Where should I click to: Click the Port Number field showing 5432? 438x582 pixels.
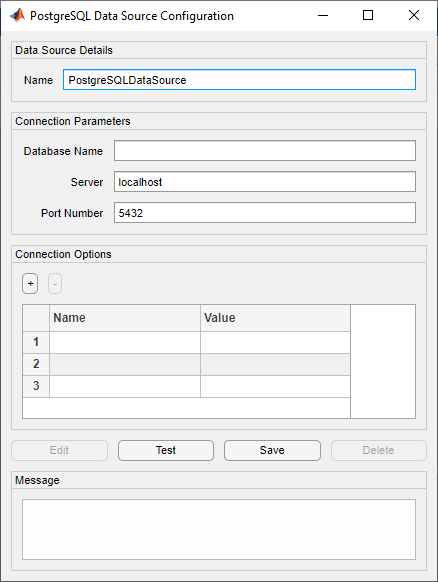point(265,213)
